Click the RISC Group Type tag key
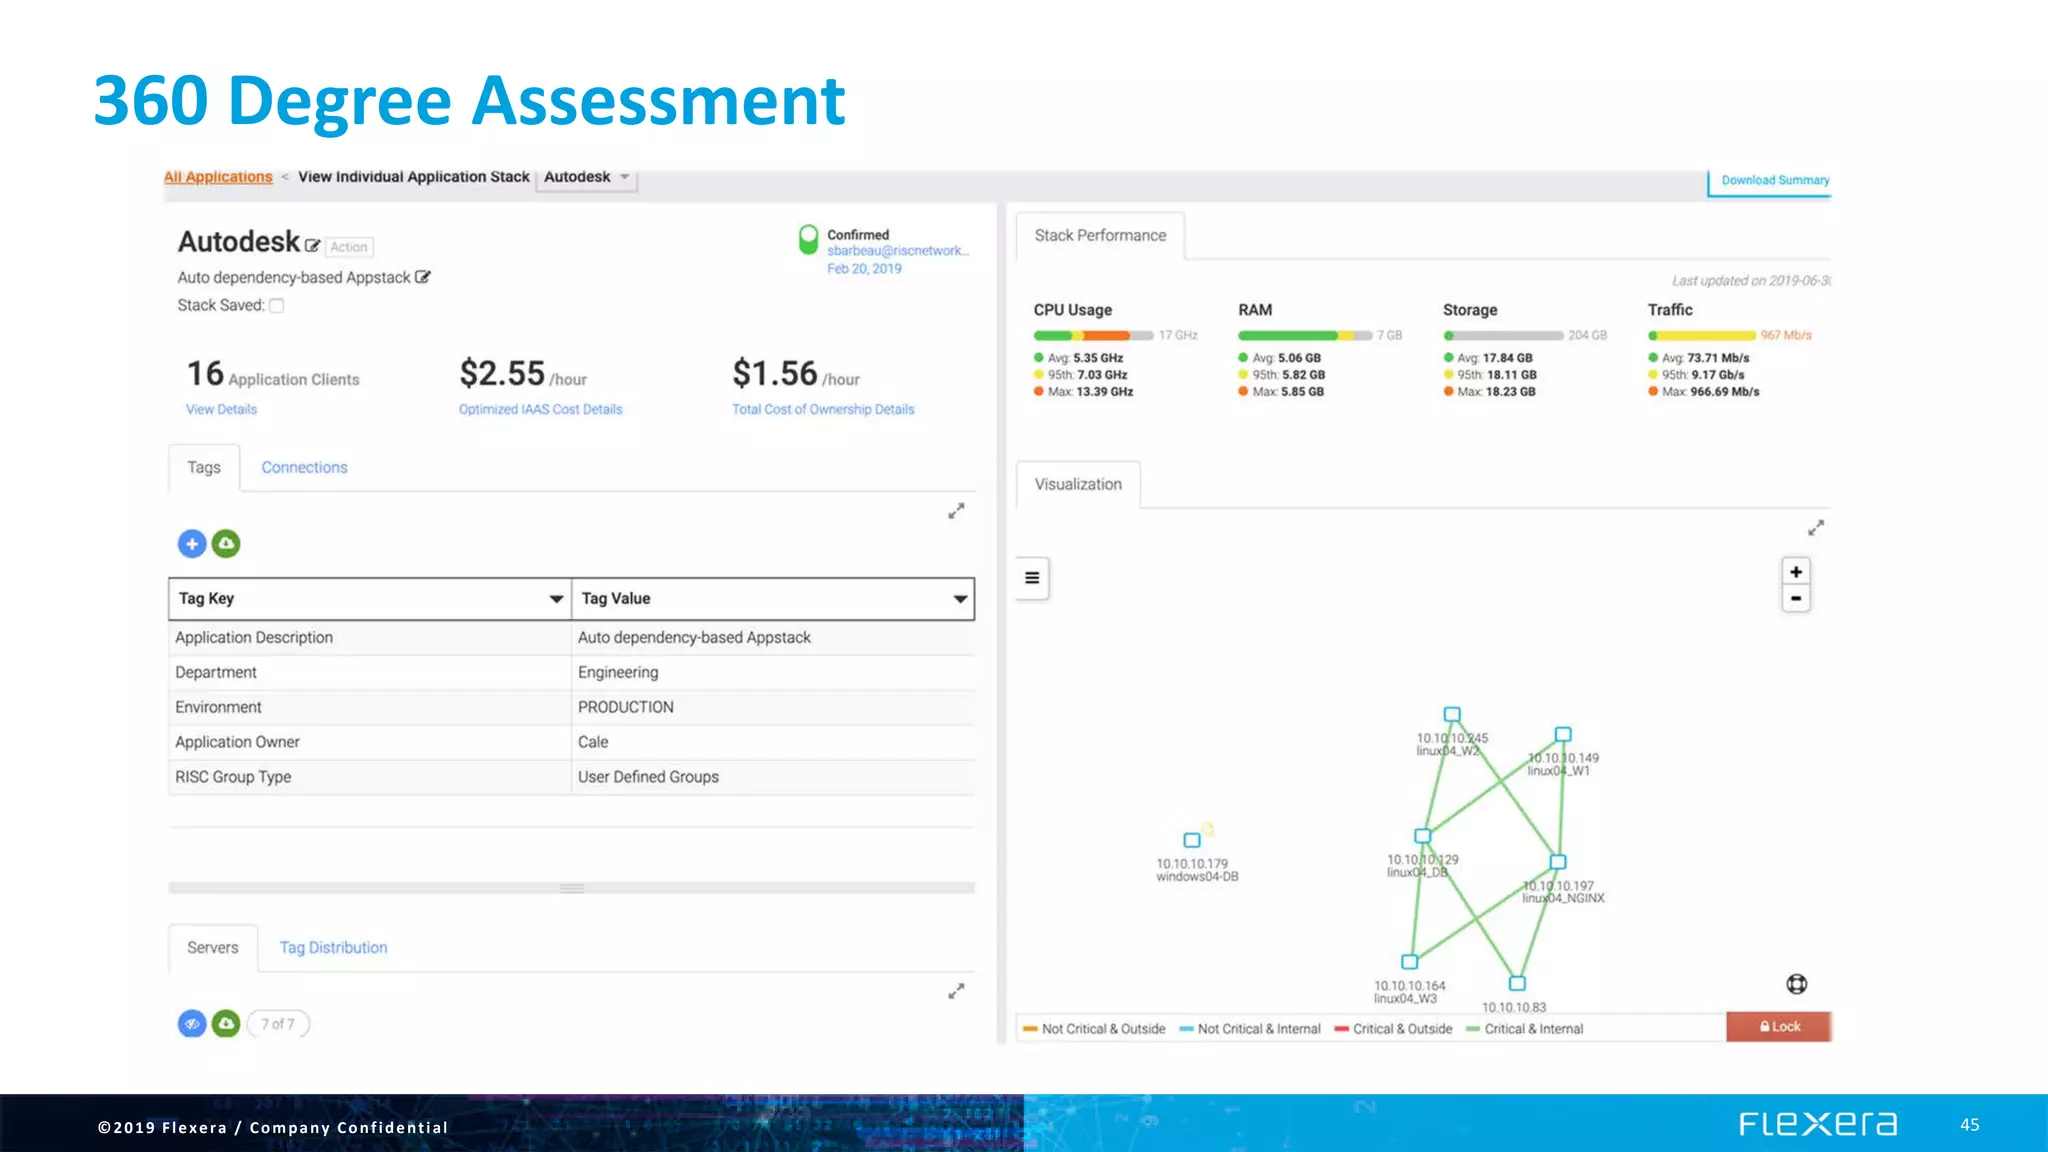2048x1152 pixels. coord(370,777)
